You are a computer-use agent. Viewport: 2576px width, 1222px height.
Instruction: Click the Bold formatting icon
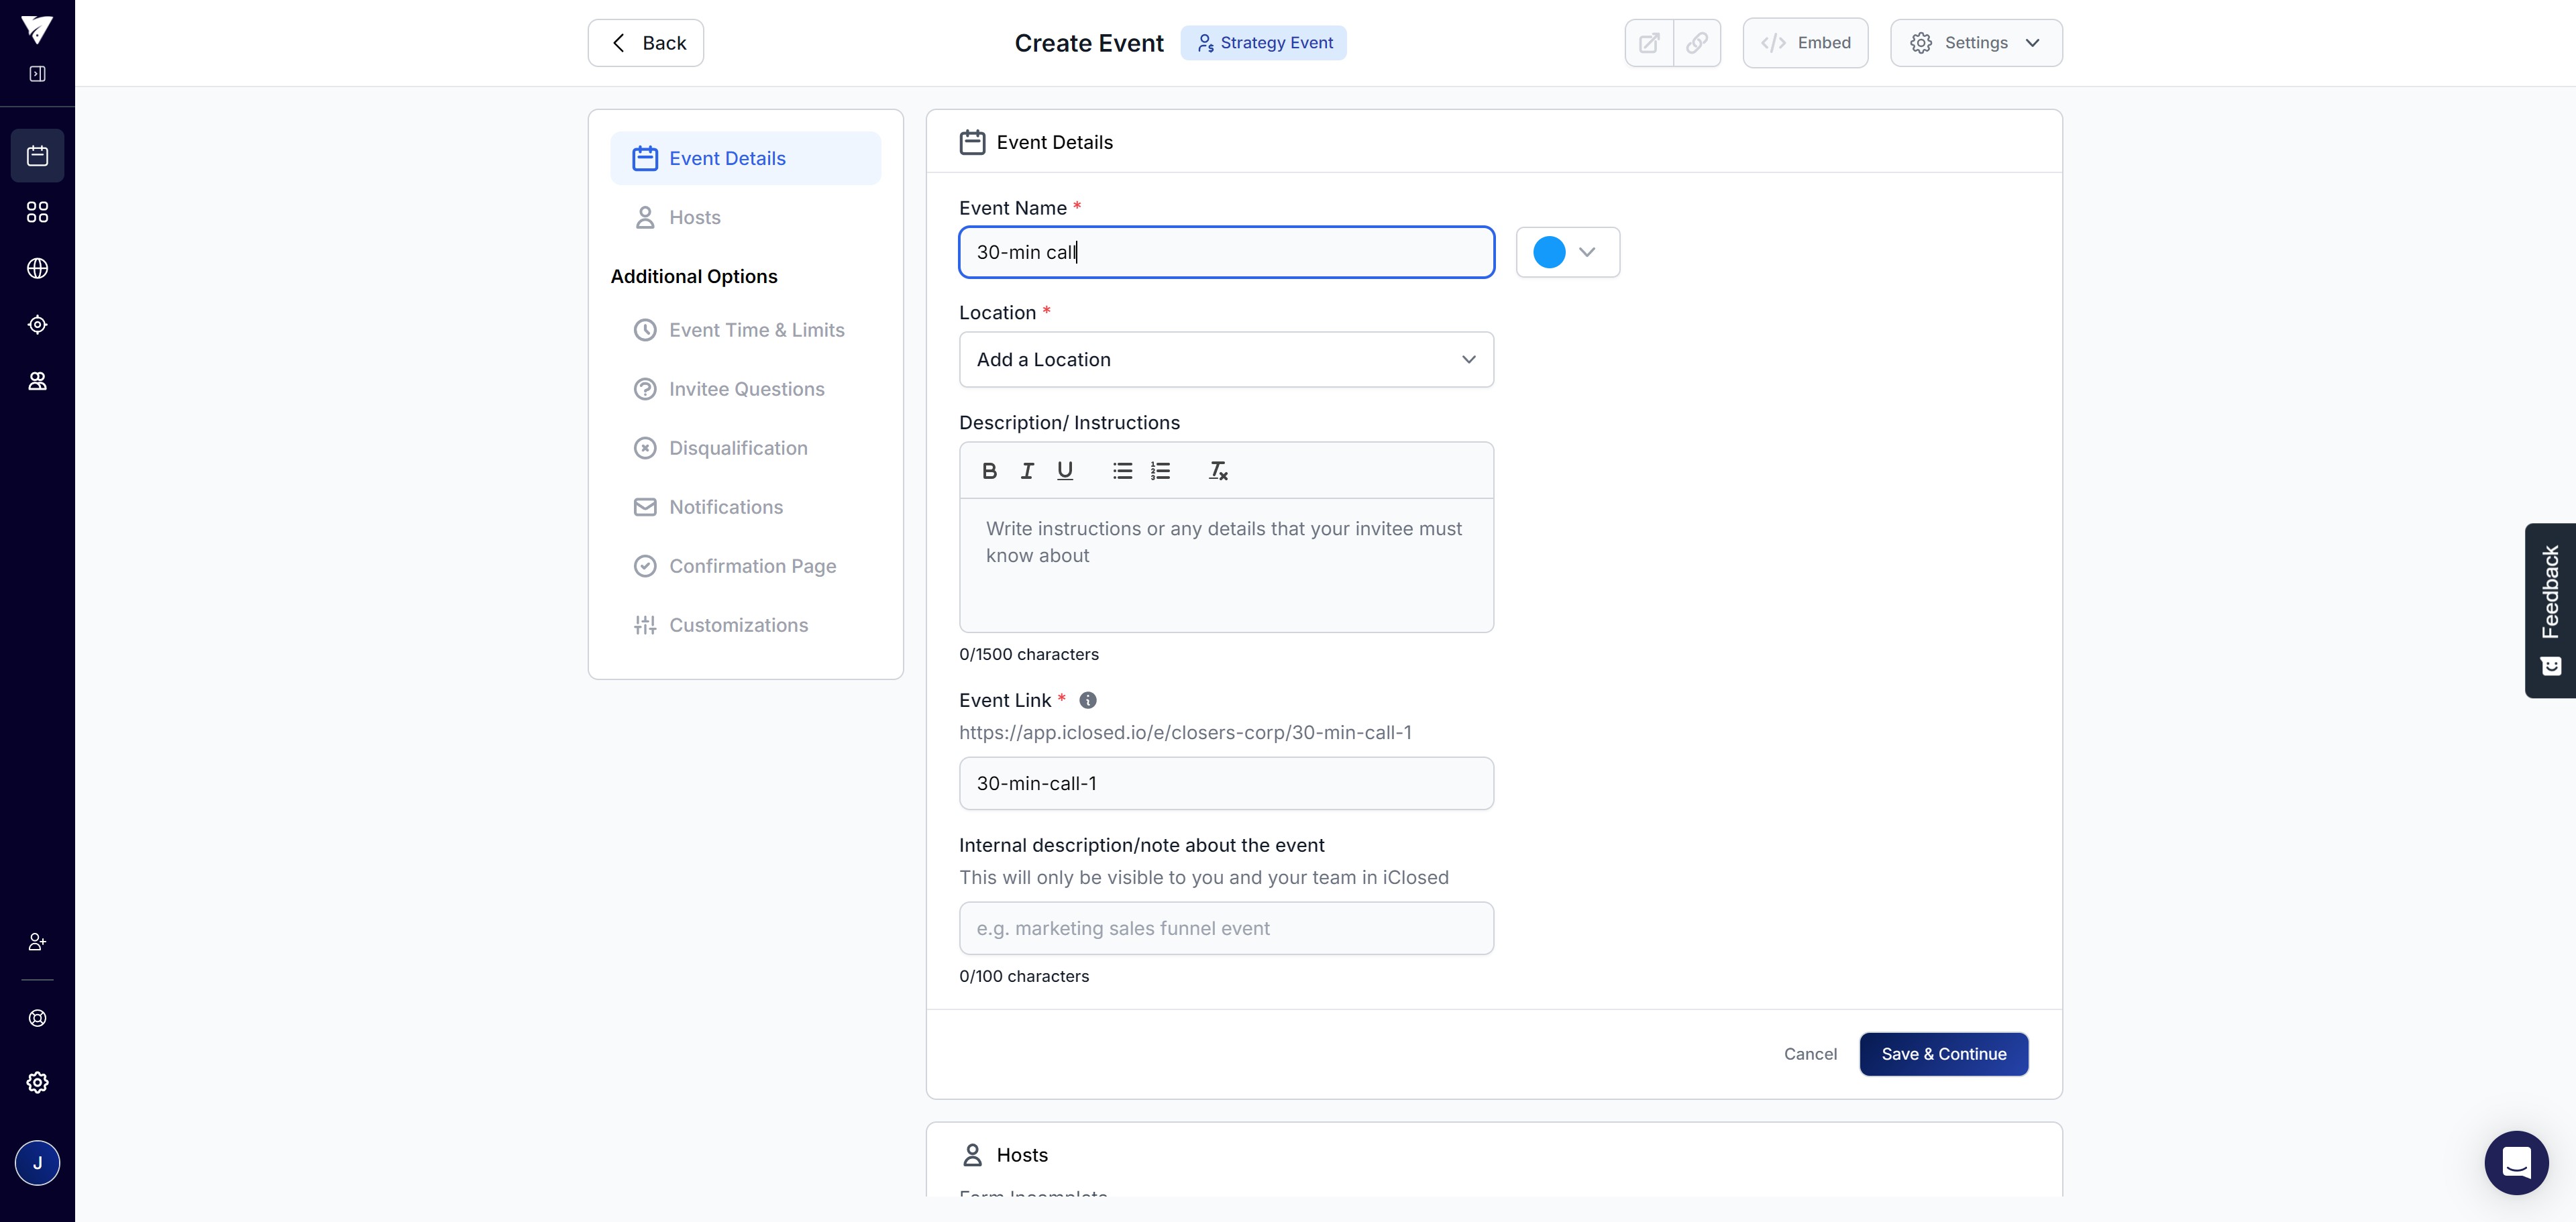989,471
